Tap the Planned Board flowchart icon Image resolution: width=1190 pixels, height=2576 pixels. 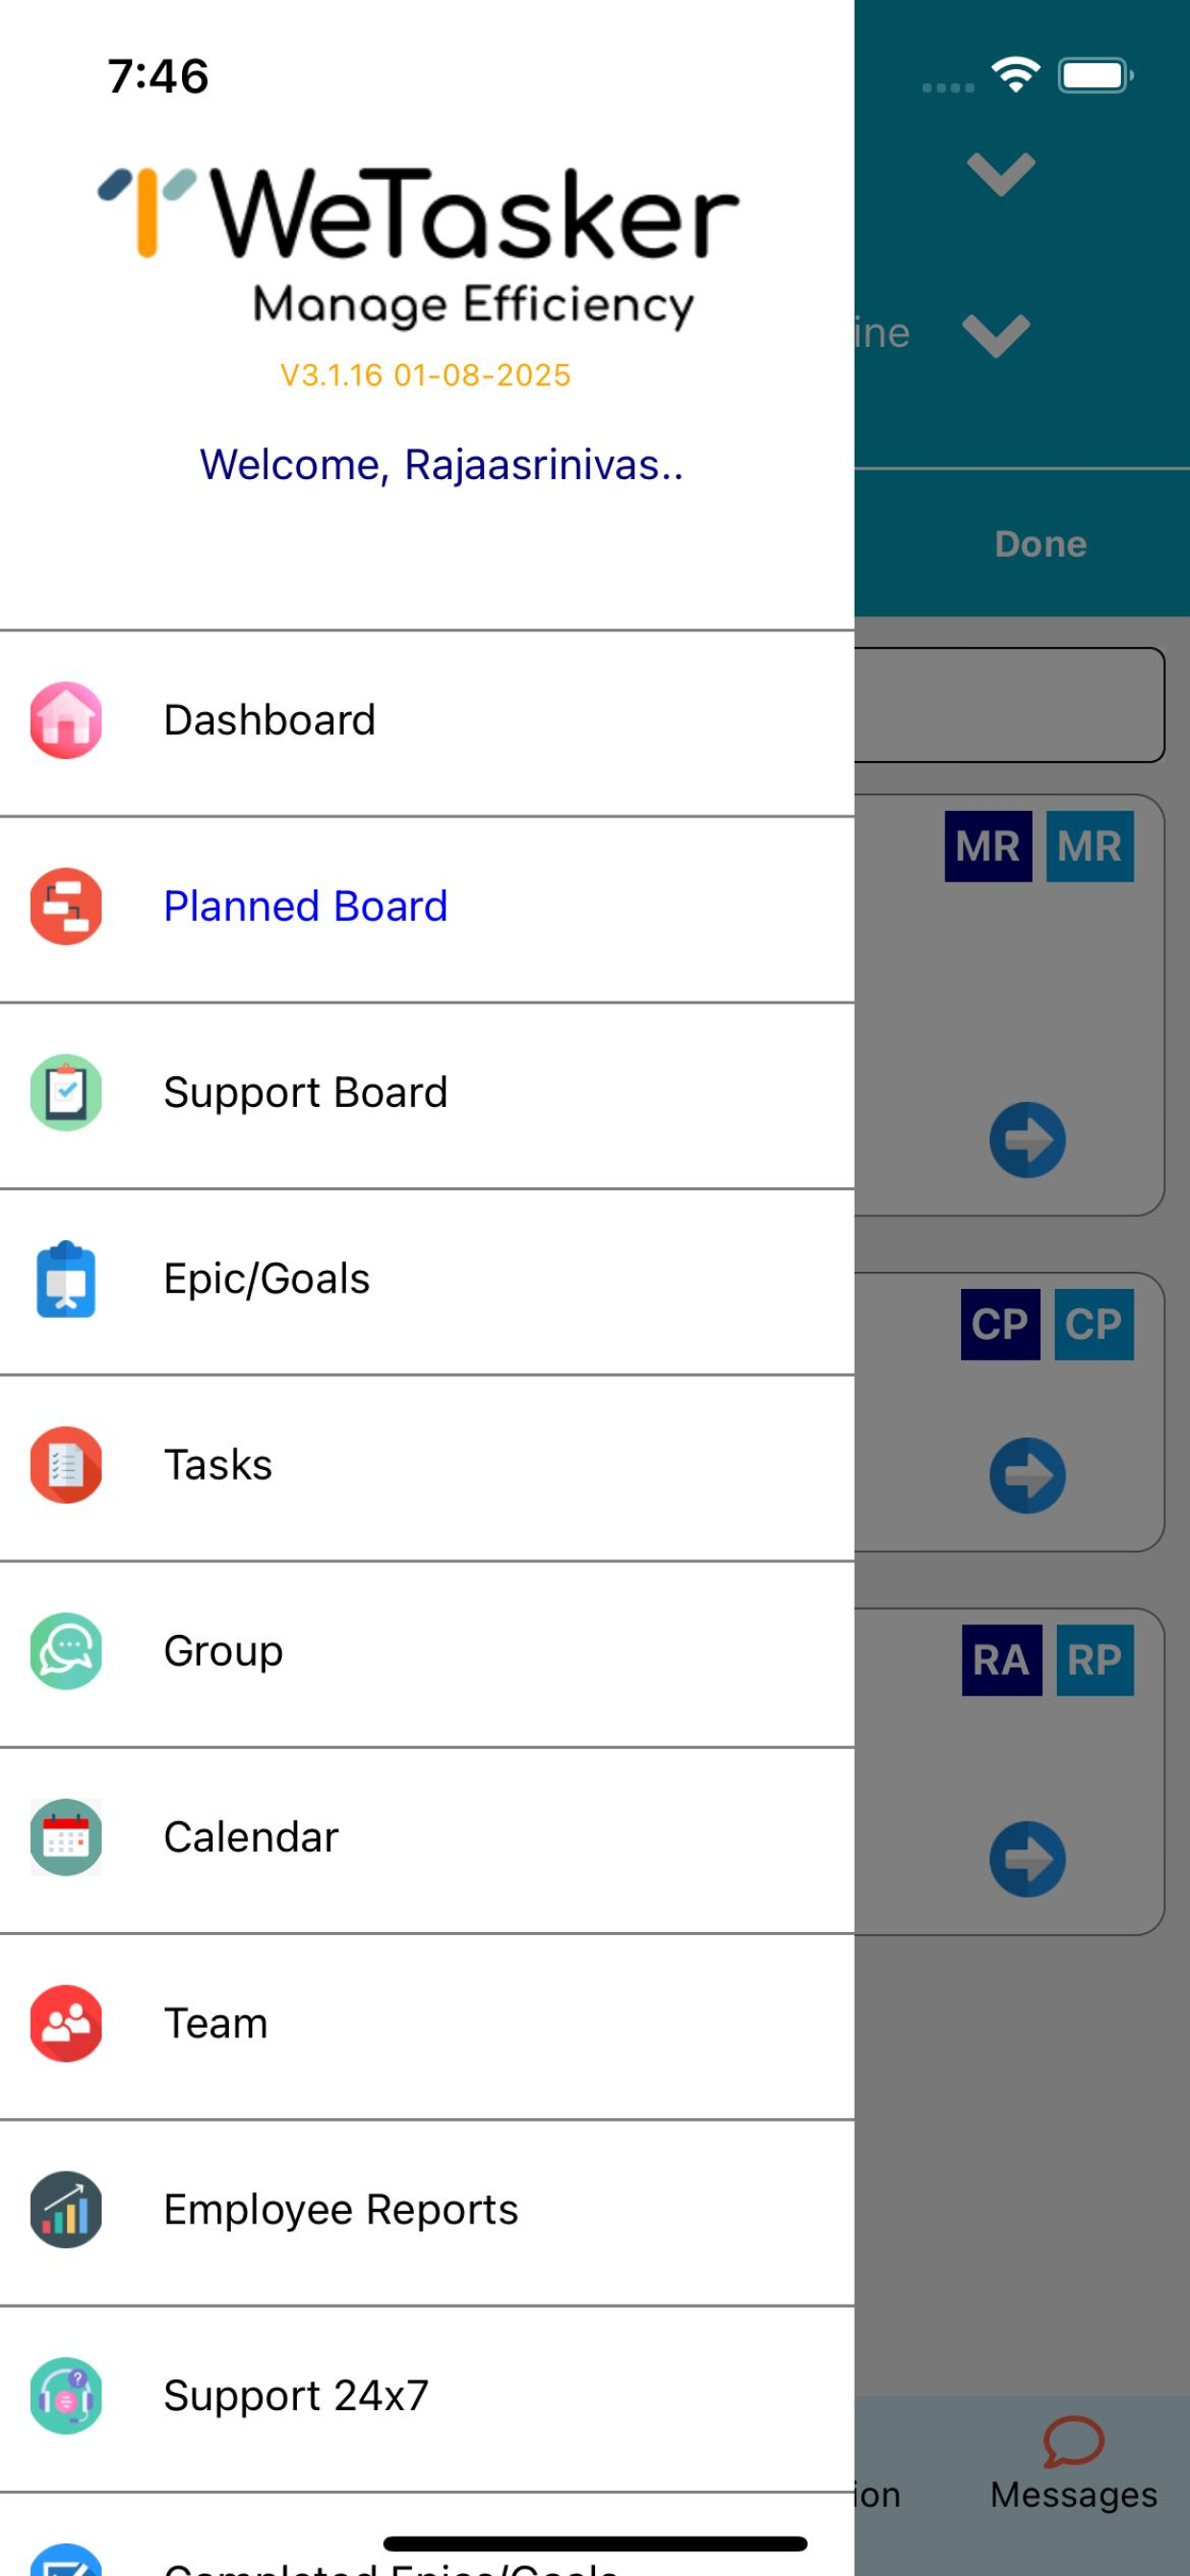click(66, 906)
